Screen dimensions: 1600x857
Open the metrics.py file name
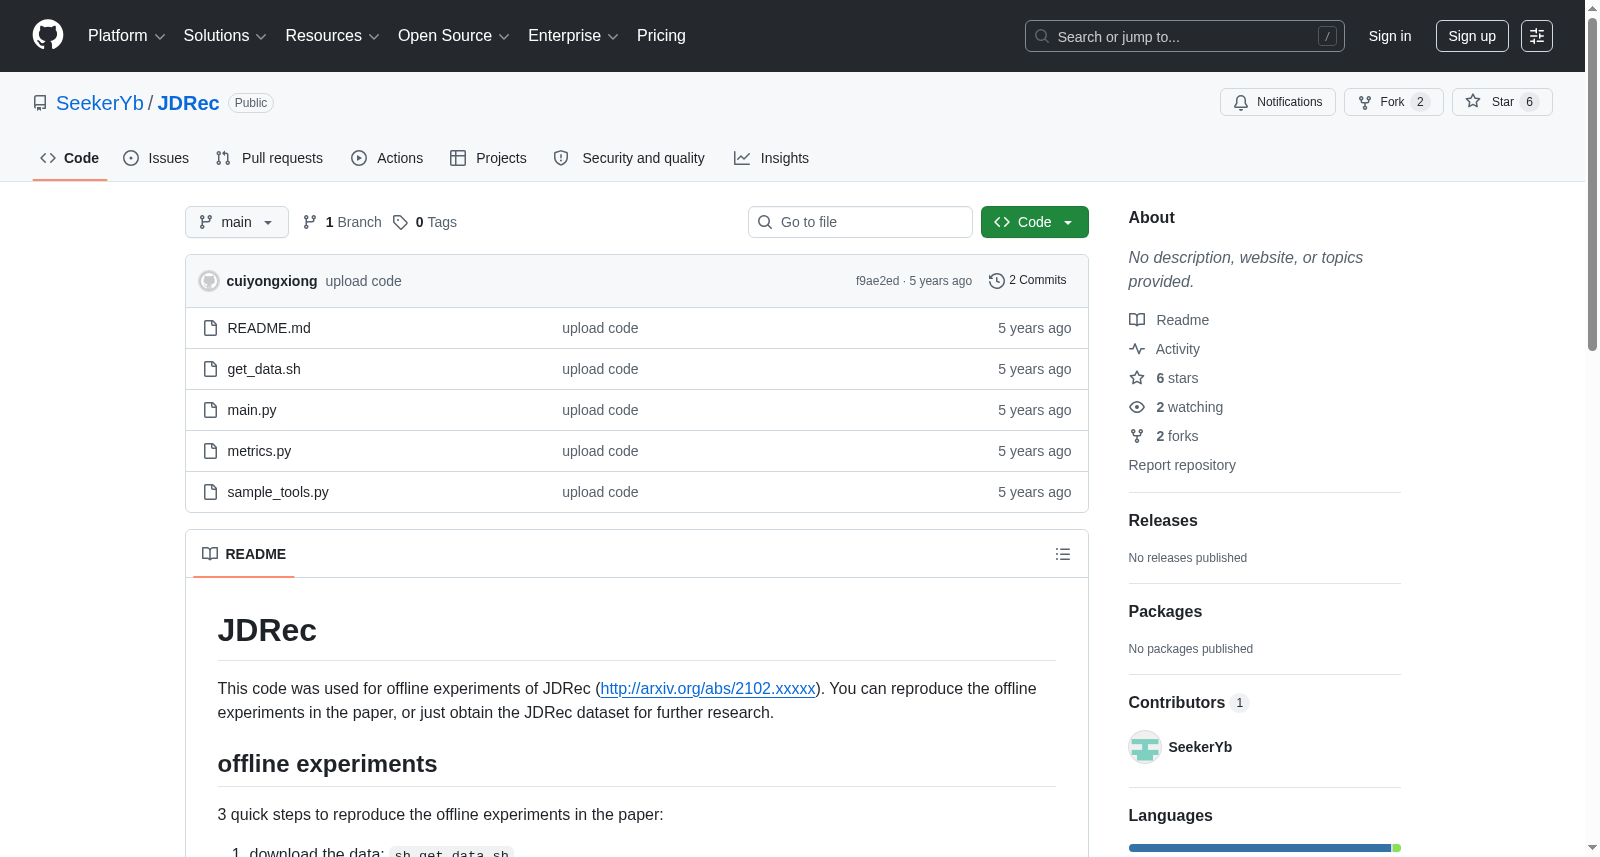click(x=259, y=451)
